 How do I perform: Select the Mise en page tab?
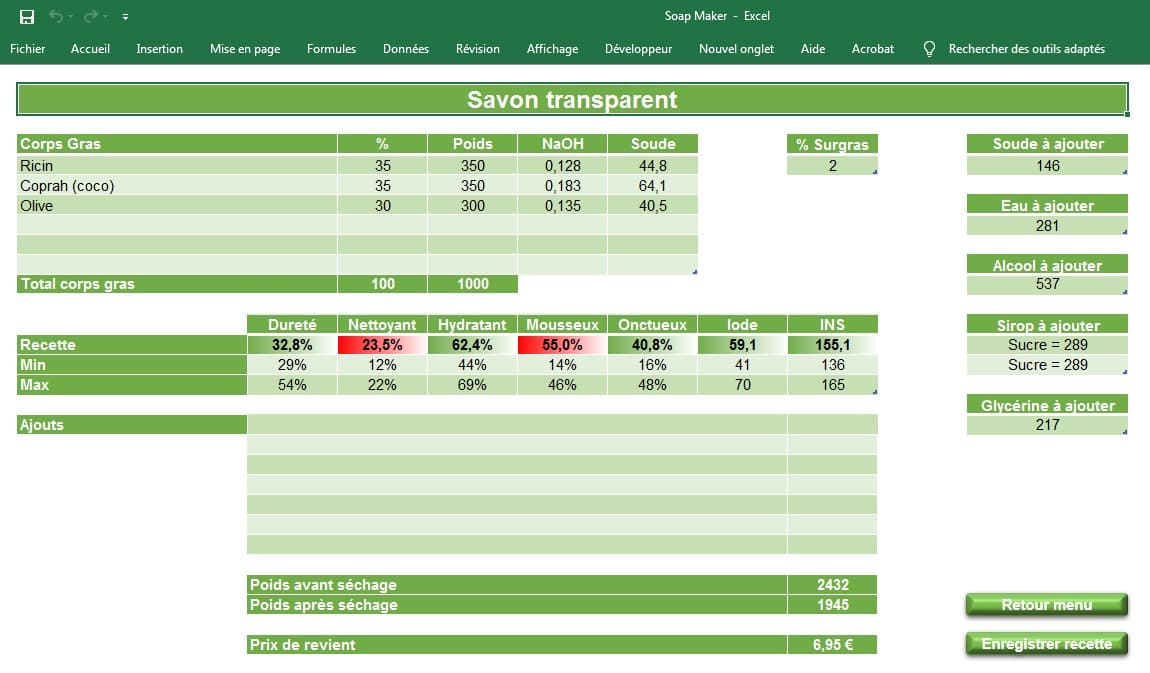coord(245,48)
